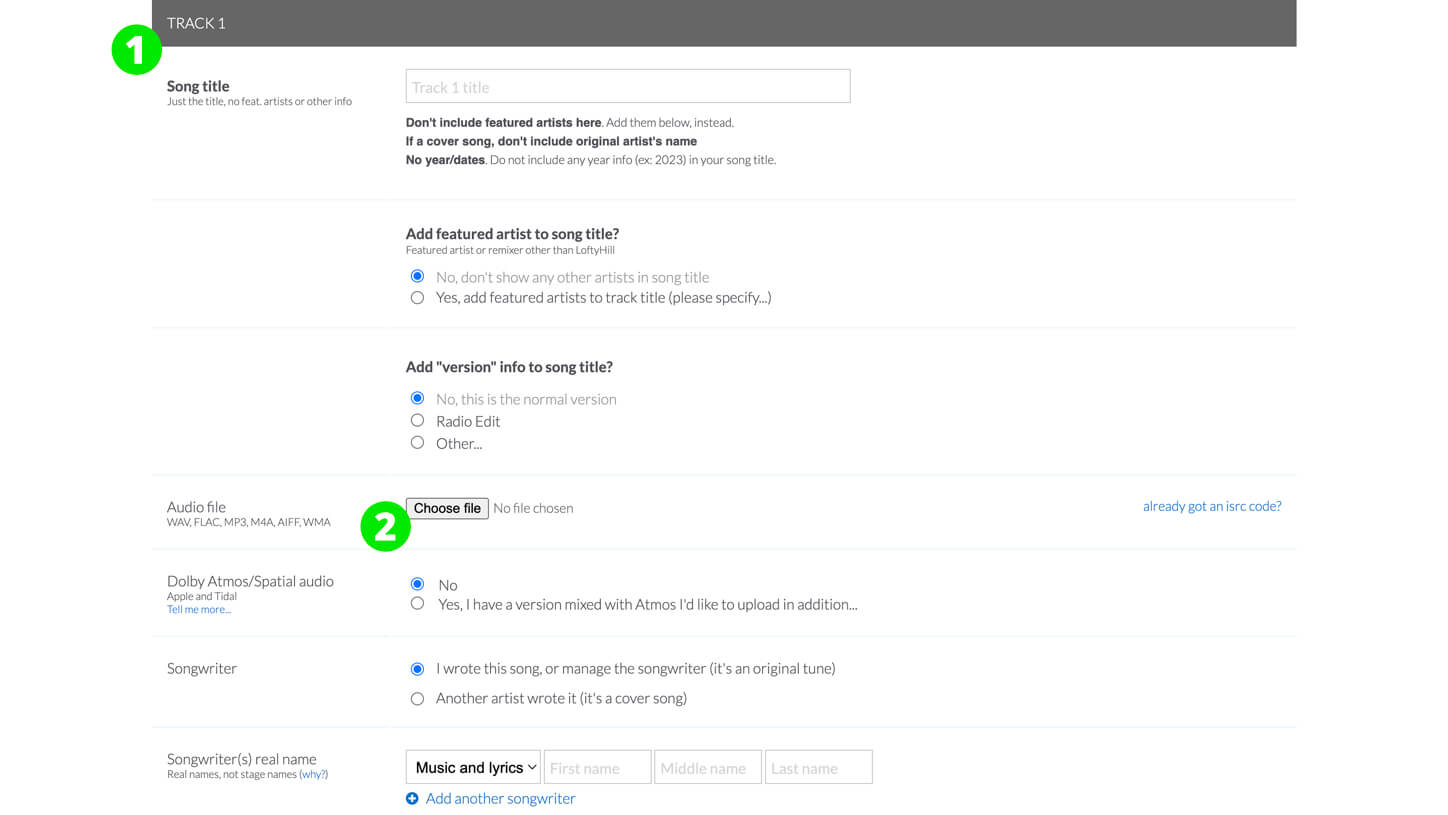The image size is (1448, 815).
Task: Click the songwriter Last name field
Action: 819,767
